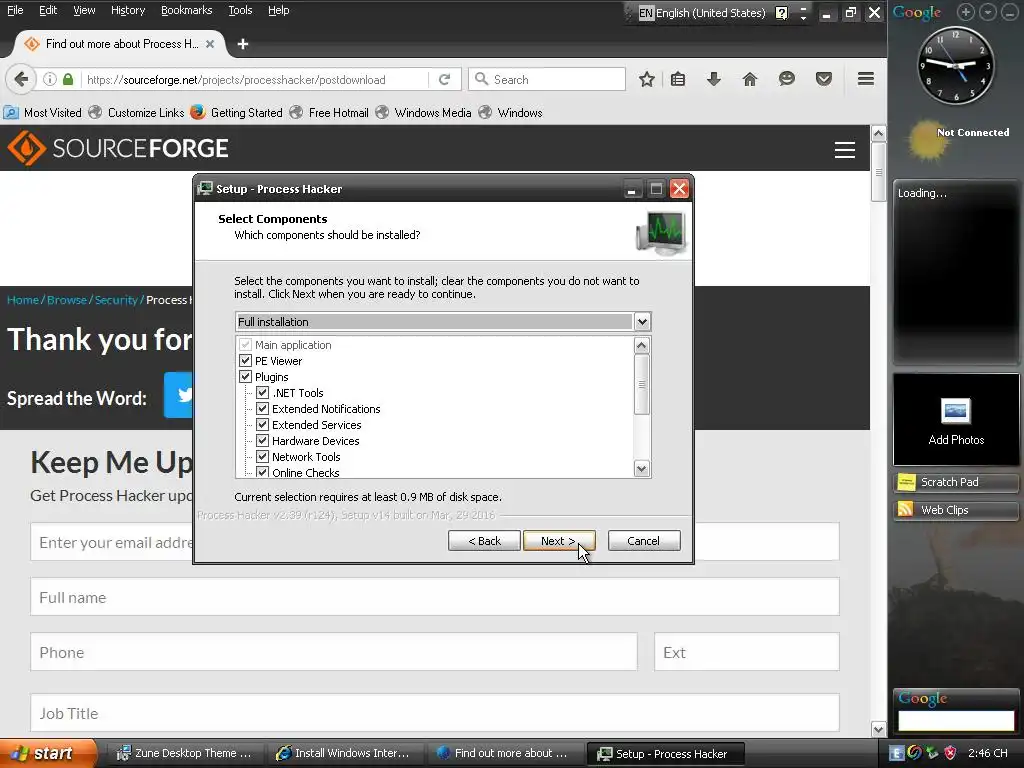Open the downloads arrow icon
The width and height of the screenshot is (1024, 768).
pos(714,80)
